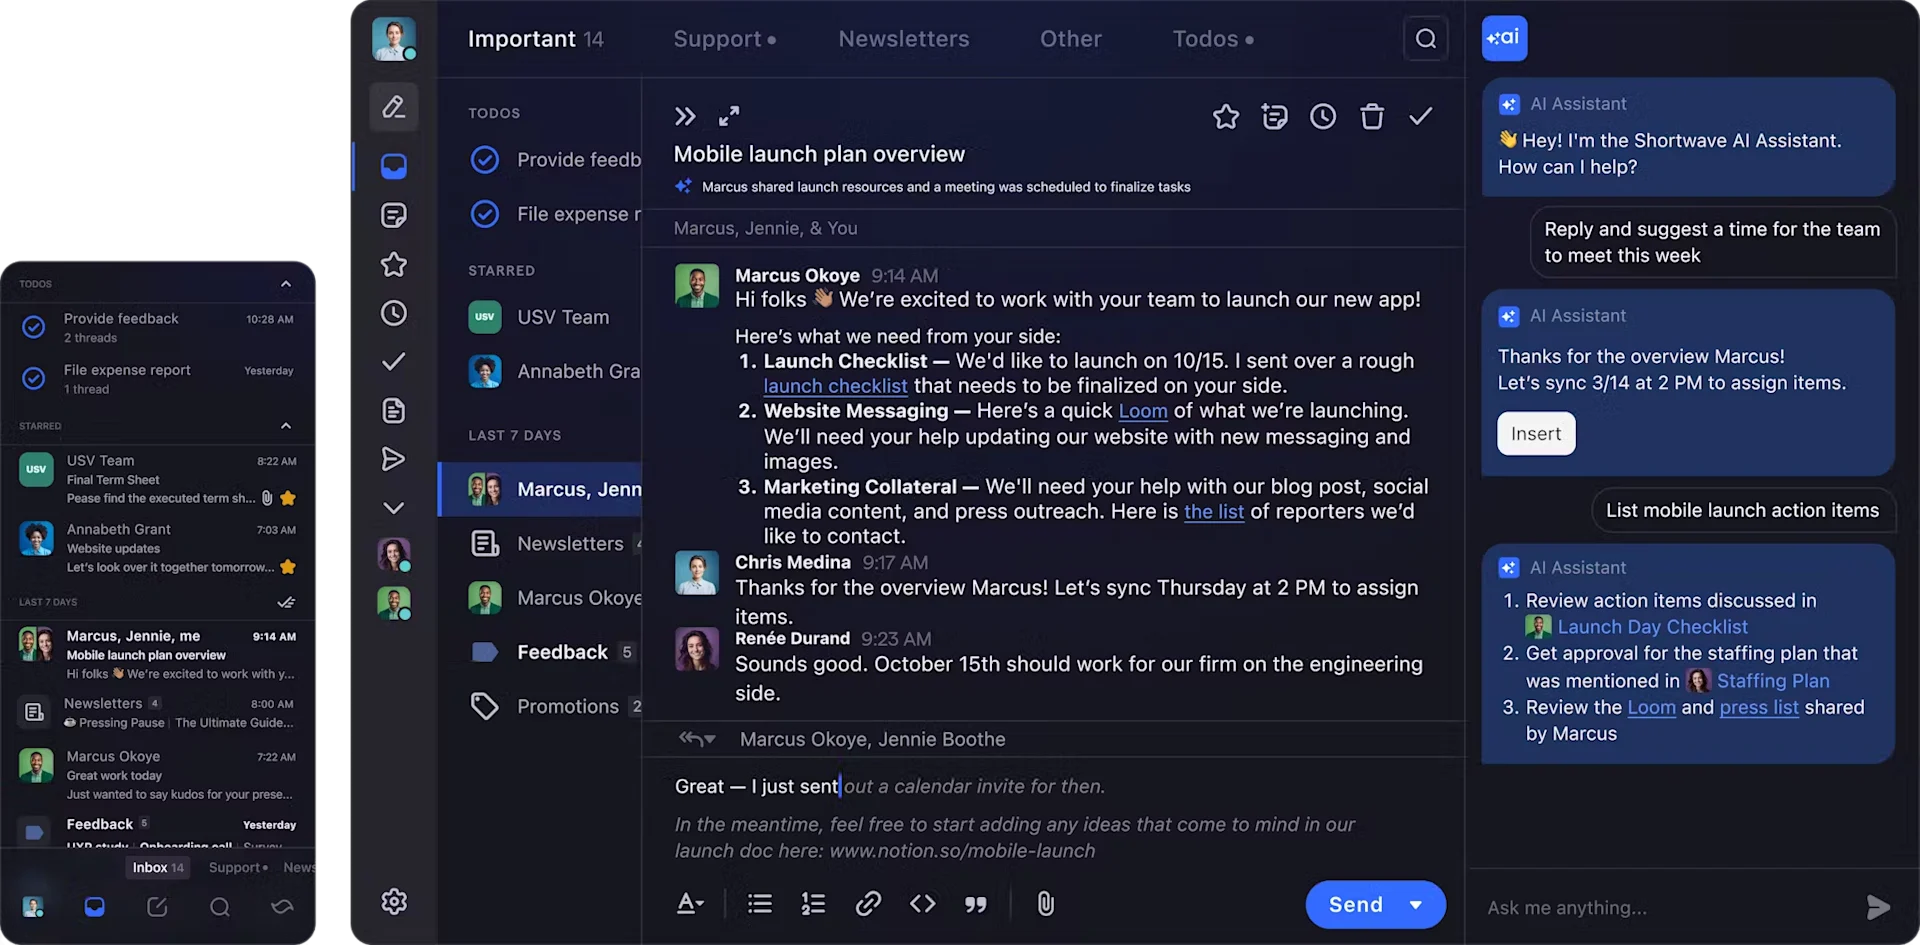The image size is (1920, 945).
Task: Mark the Provide feedback todo complete
Action: coord(484,159)
